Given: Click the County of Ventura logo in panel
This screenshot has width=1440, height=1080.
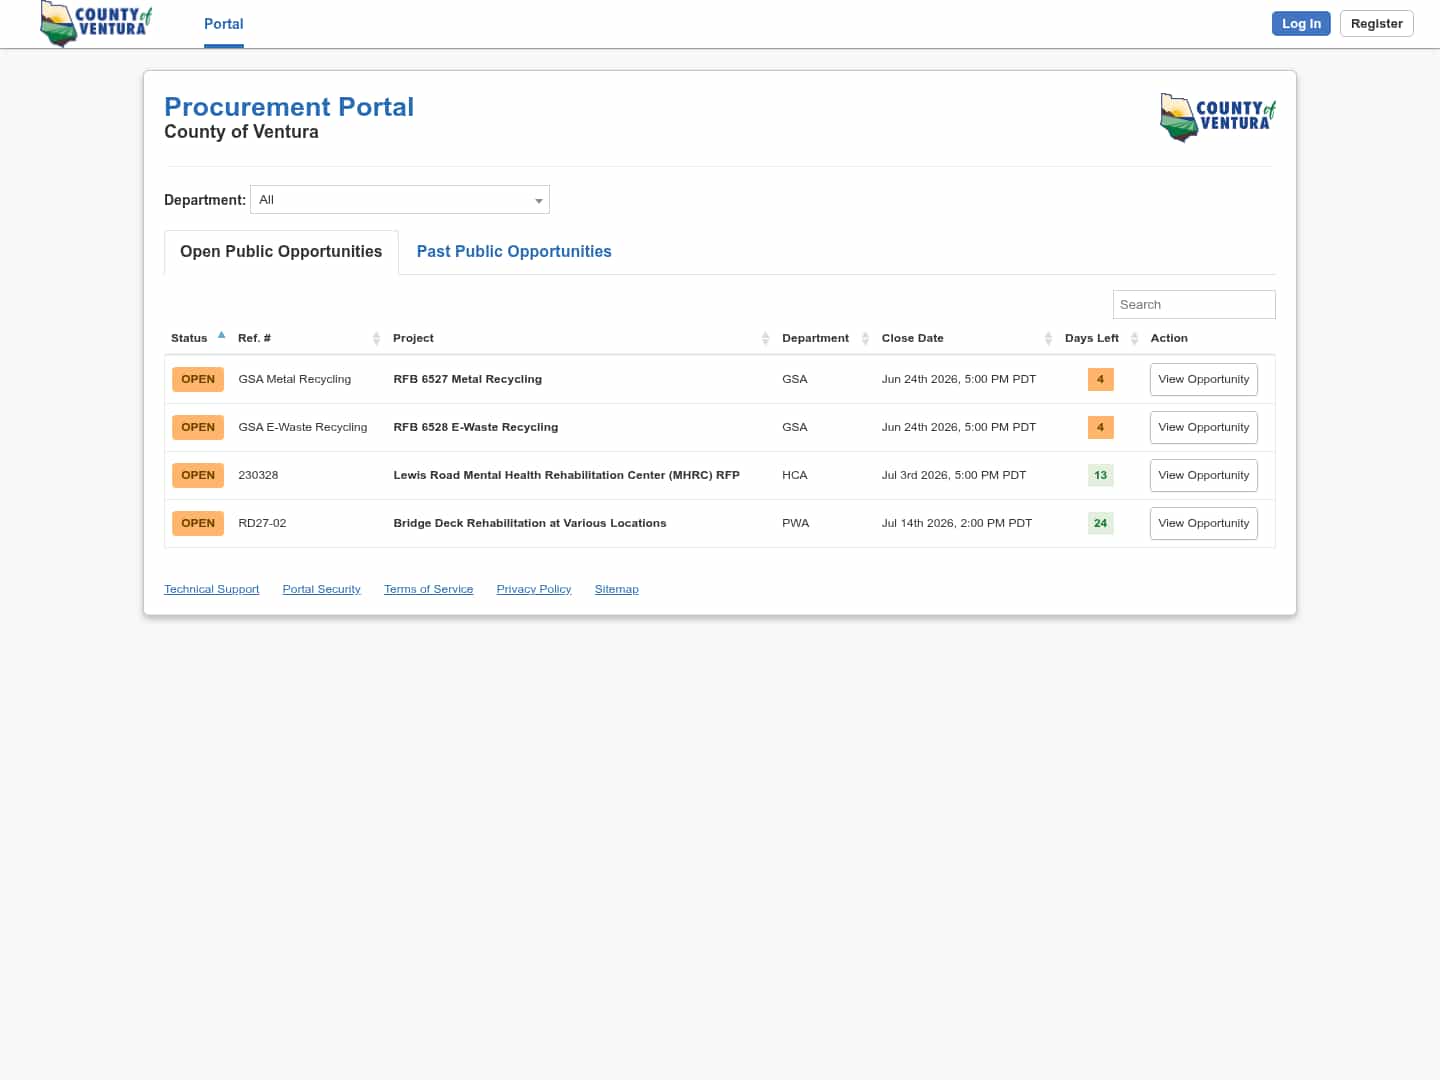Looking at the screenshot, I should coord(1218,117).
